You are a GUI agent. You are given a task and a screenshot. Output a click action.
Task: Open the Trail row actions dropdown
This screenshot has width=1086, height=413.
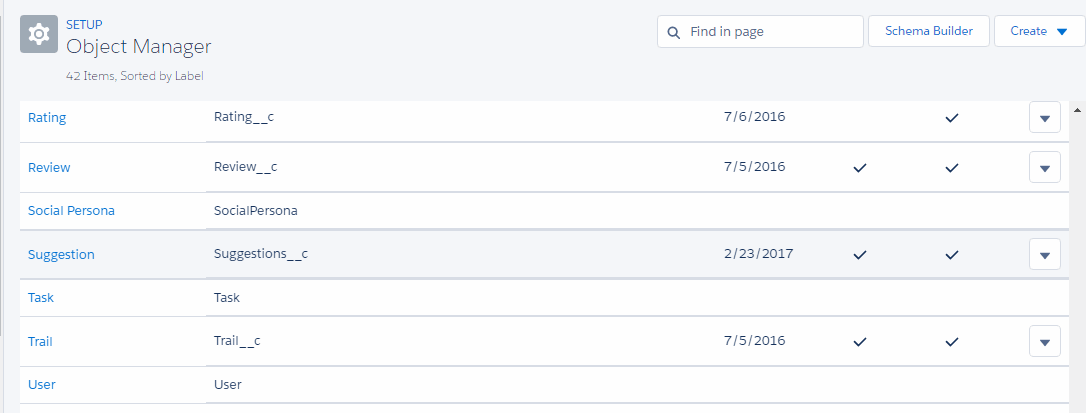[1044, 341]
